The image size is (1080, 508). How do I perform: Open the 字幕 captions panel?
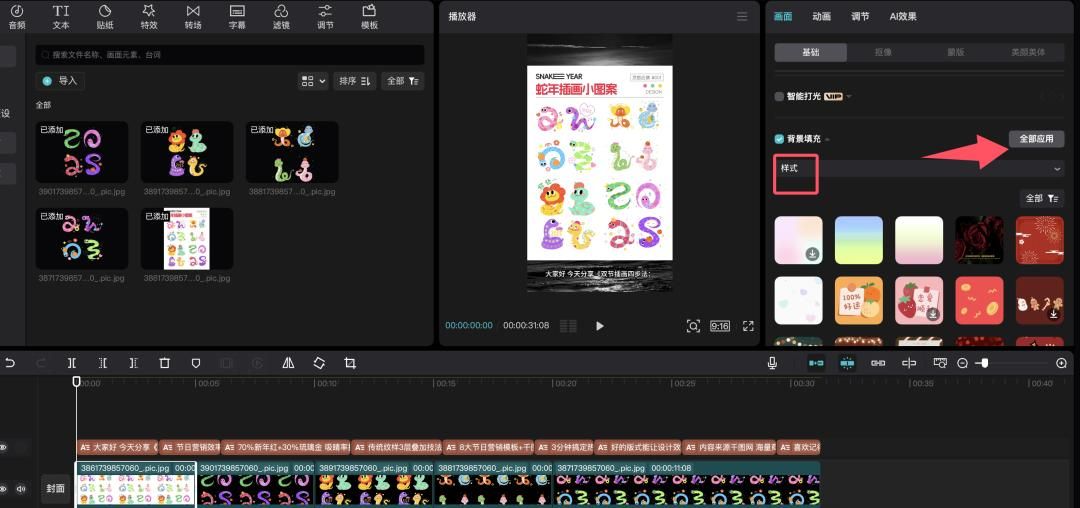coord(237,17)
